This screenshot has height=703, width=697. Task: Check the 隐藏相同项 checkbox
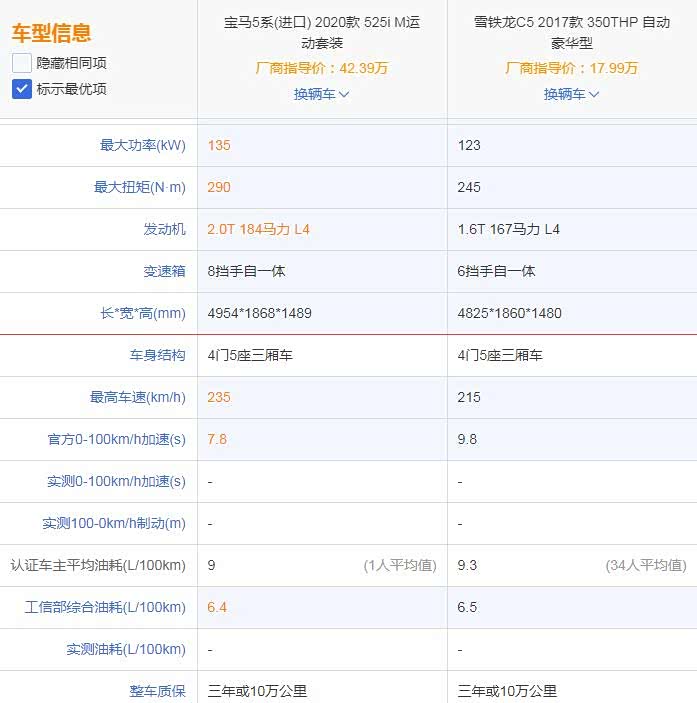pos(22,63)
